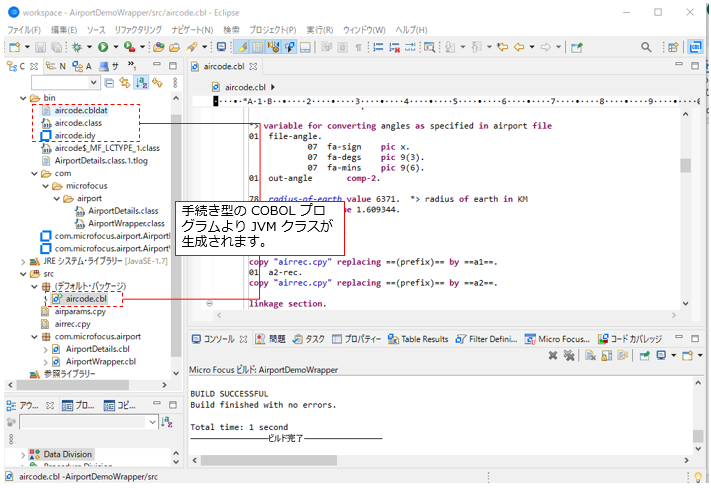The image size is (711, 490).
Task: Click Collapse All in explorer toolbar
Action: click(109, 82)
